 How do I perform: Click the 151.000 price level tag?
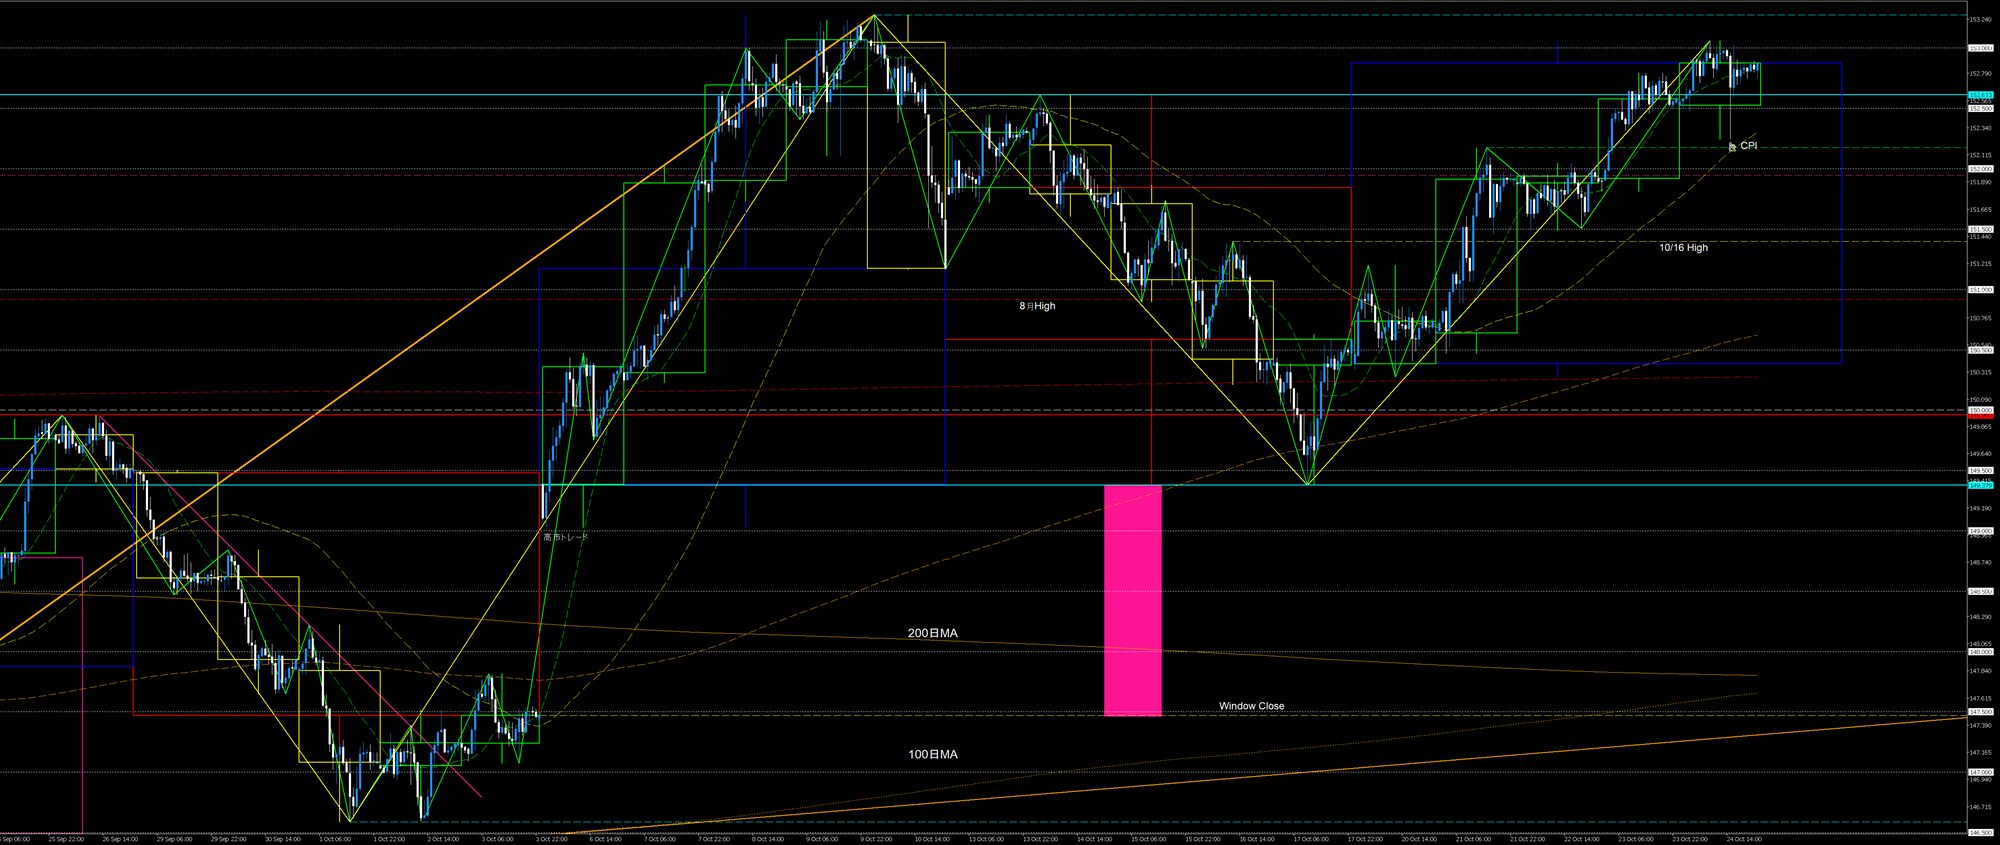(x=1980, y=290)
